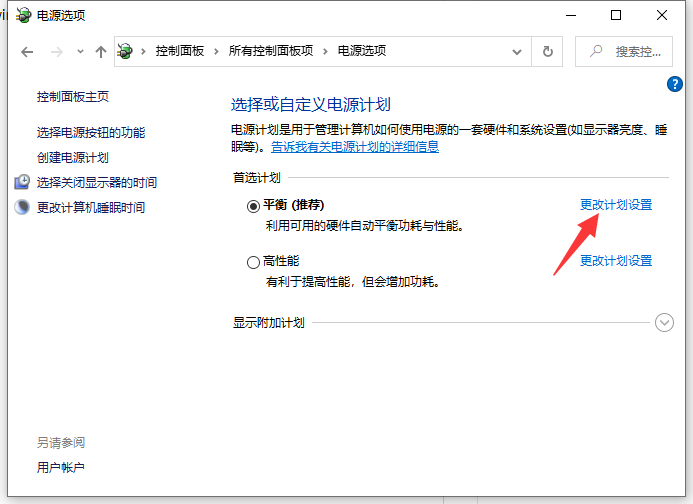The height and width of the screenshot is (504, 693).
Task: Click the moon sleep icon in sidebar
Action: pos(22,206)
